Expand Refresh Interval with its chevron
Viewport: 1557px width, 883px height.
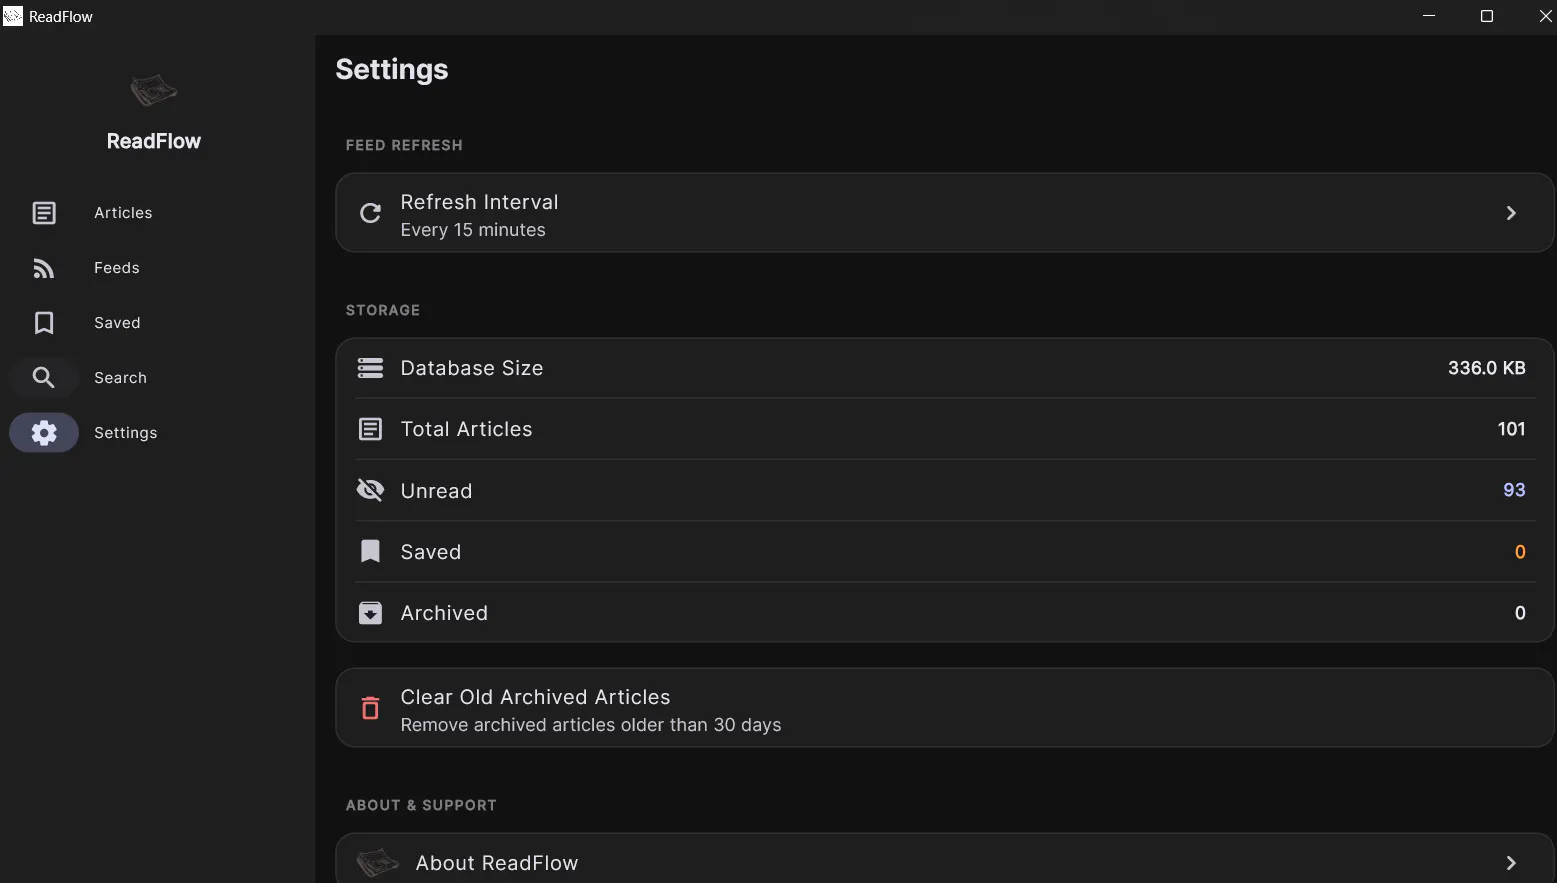[x=1511, y=213]
